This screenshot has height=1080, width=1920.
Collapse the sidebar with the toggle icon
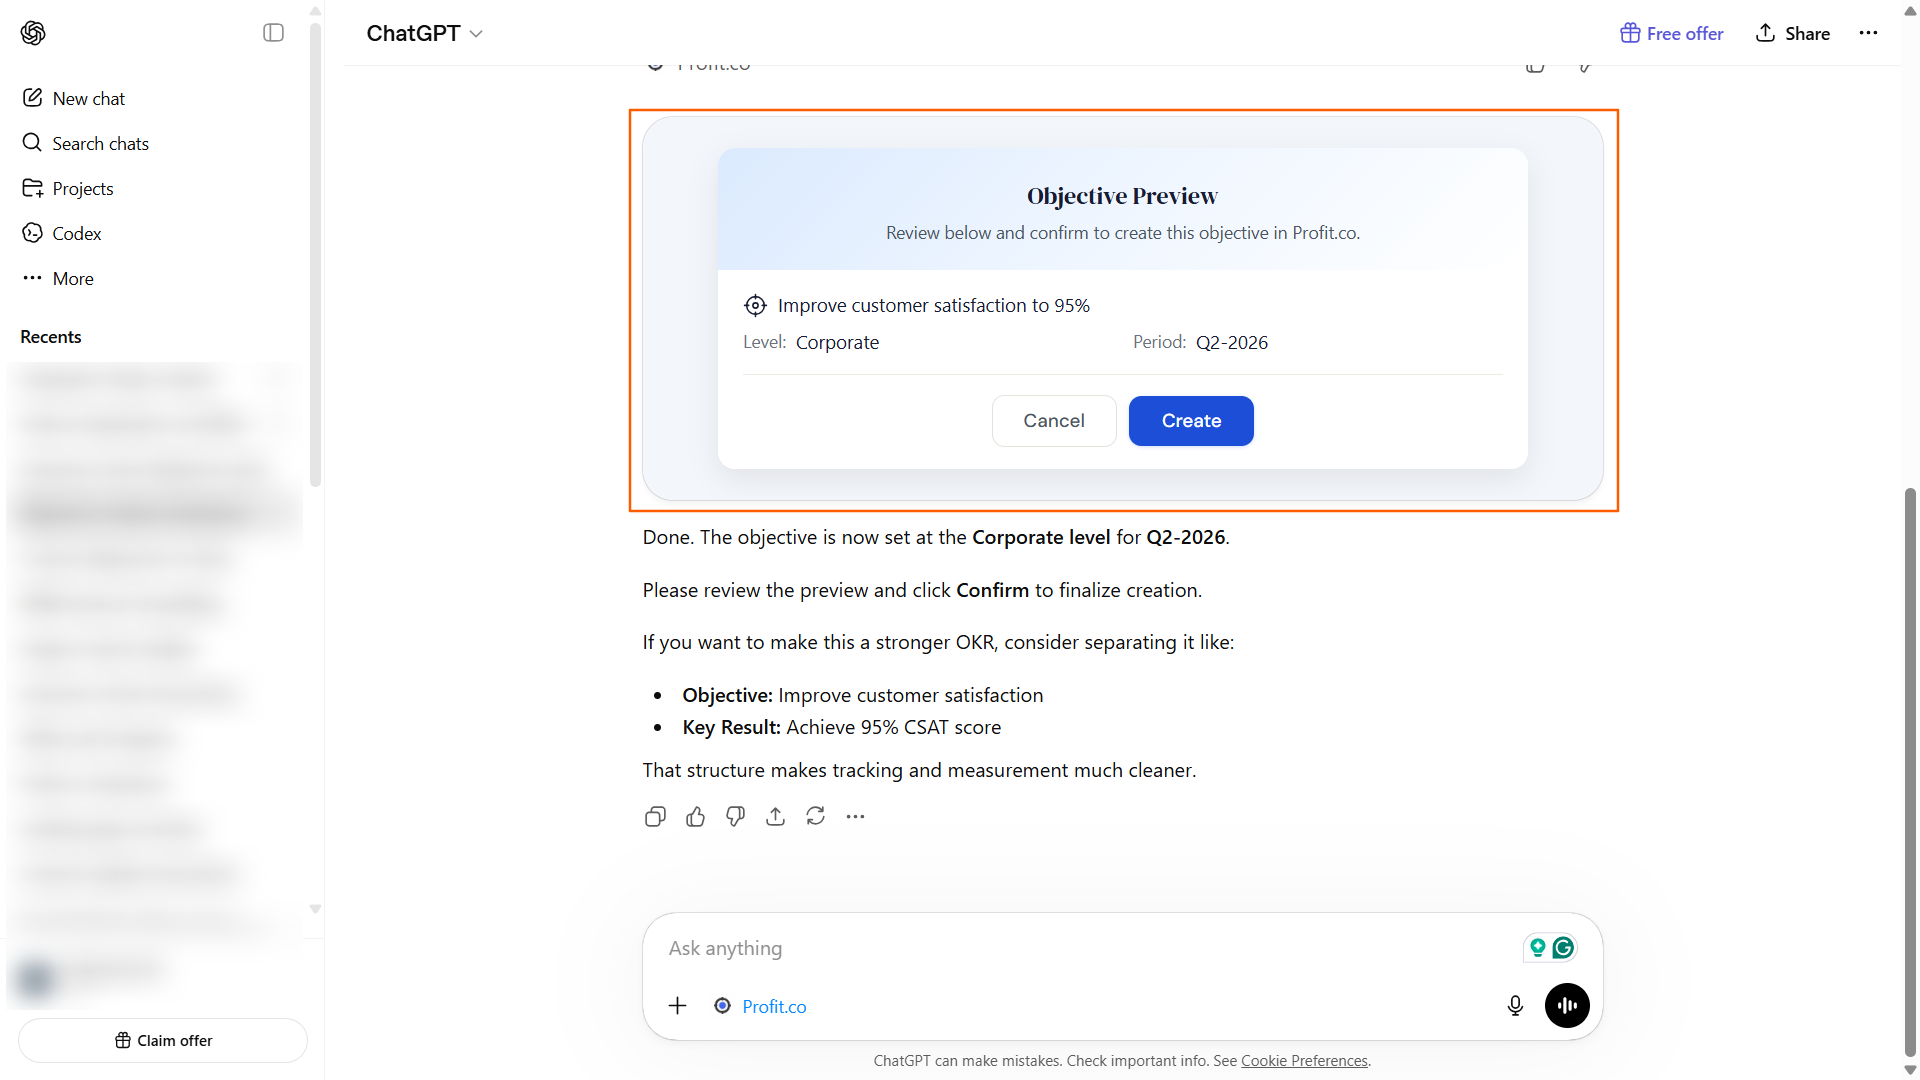273,33
